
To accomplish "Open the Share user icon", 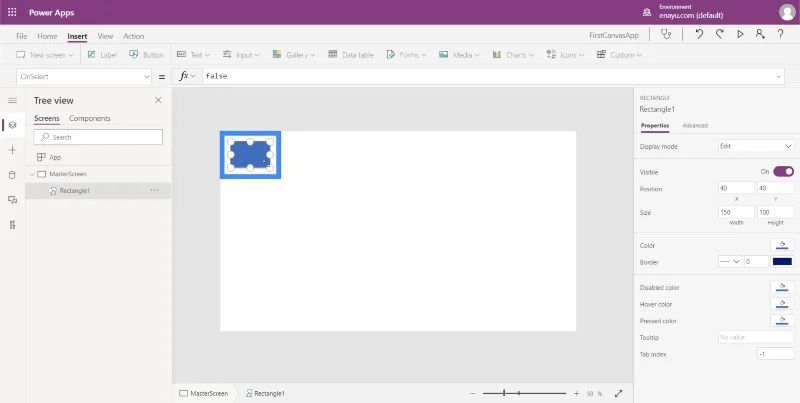I will tap(760, 34).
